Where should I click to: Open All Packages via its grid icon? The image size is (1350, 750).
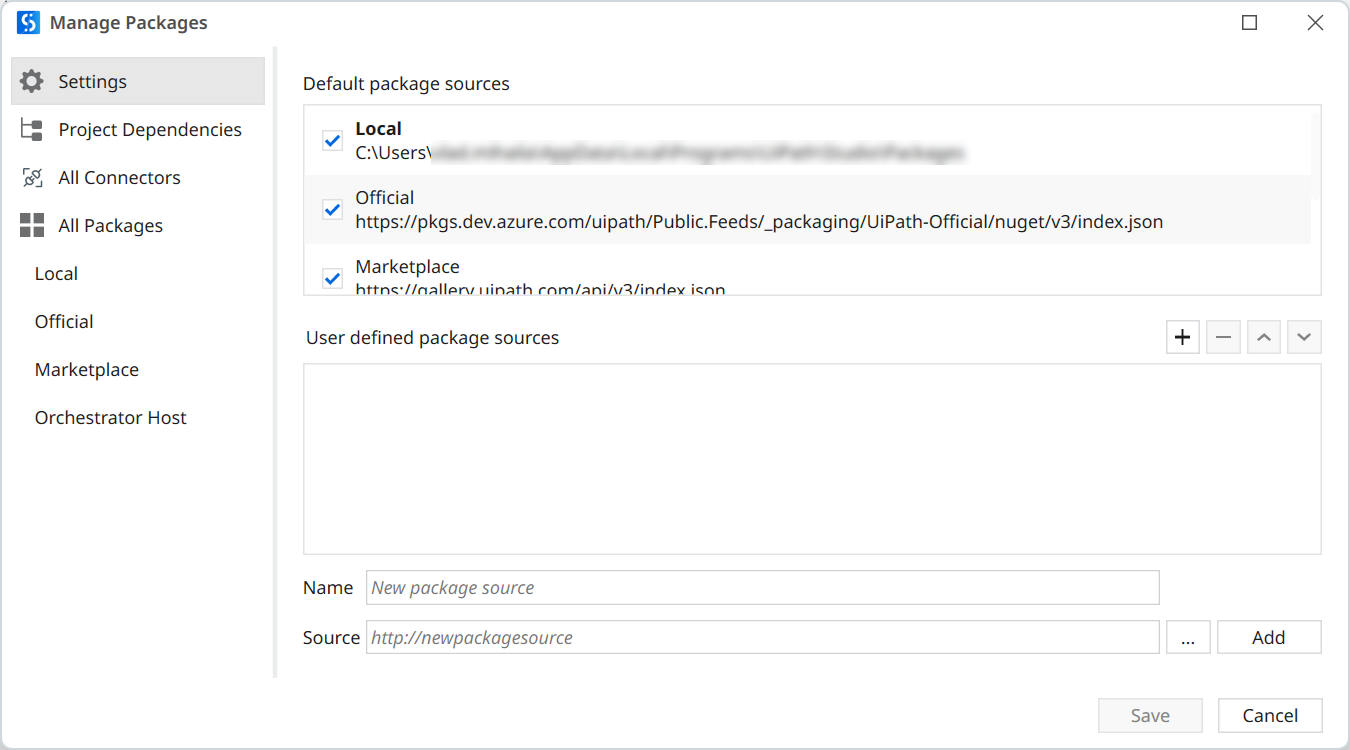[31, 225]
